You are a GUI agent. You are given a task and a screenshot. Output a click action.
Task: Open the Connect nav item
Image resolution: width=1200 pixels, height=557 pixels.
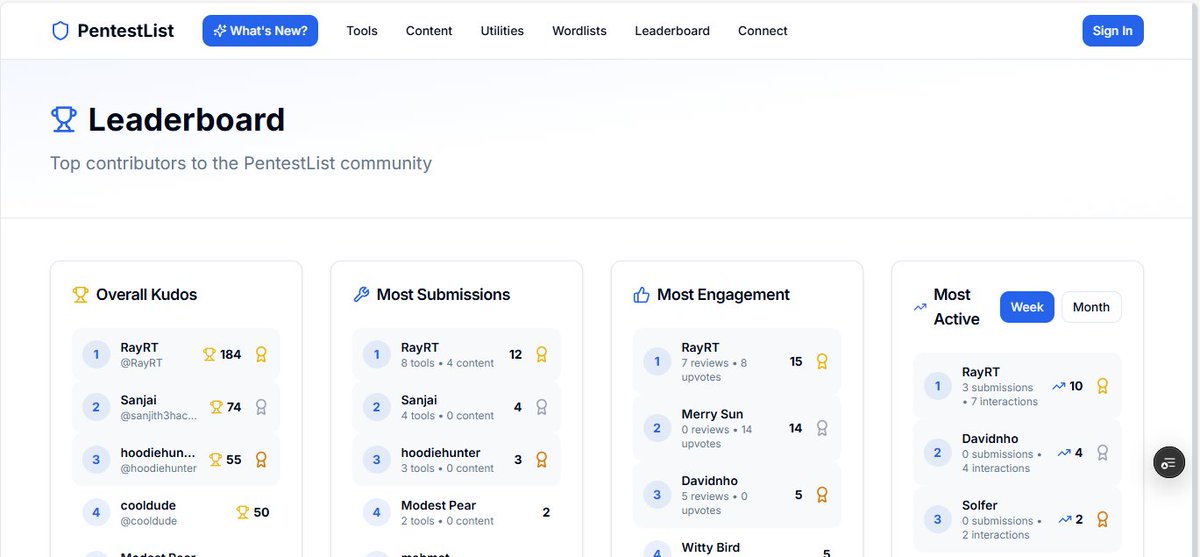pyautogui.click(x=763, y=31)
